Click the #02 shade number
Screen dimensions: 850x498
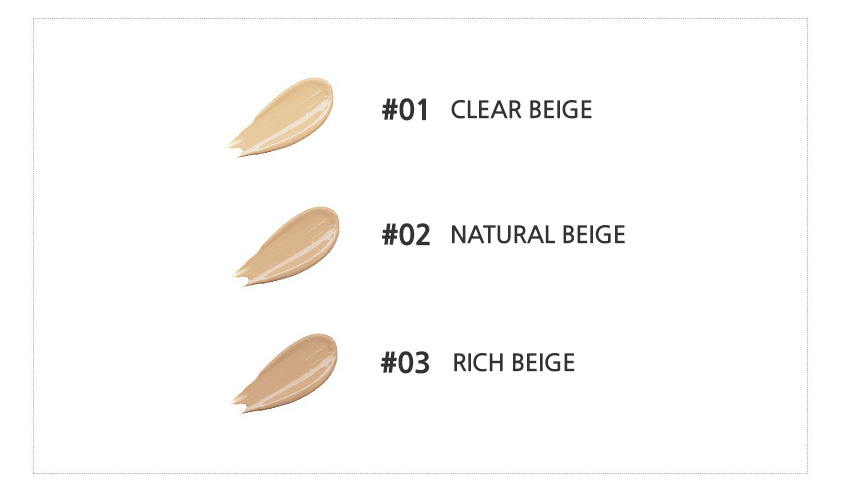pos(406,235)
